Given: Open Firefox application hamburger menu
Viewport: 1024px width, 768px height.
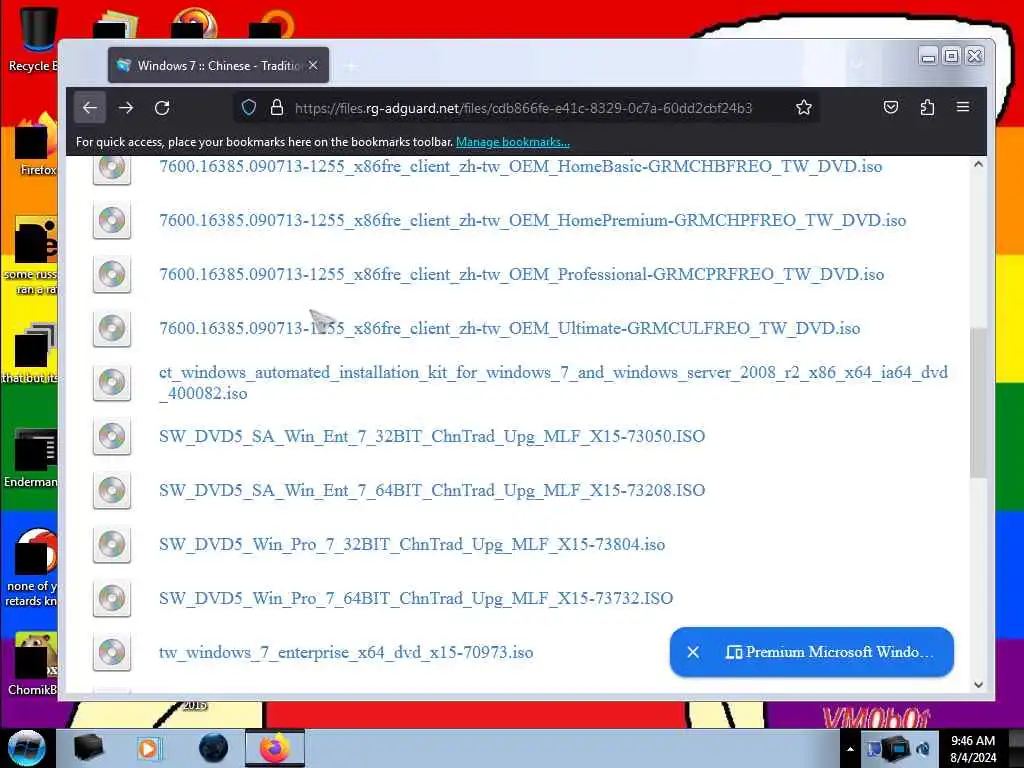Looking at the screenshot, I should coord(963,107).
